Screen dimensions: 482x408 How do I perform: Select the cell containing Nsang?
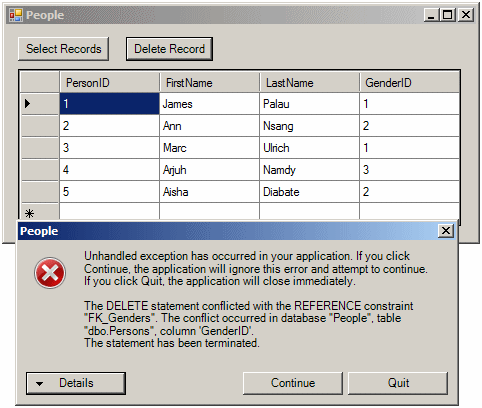coord(310,126)
